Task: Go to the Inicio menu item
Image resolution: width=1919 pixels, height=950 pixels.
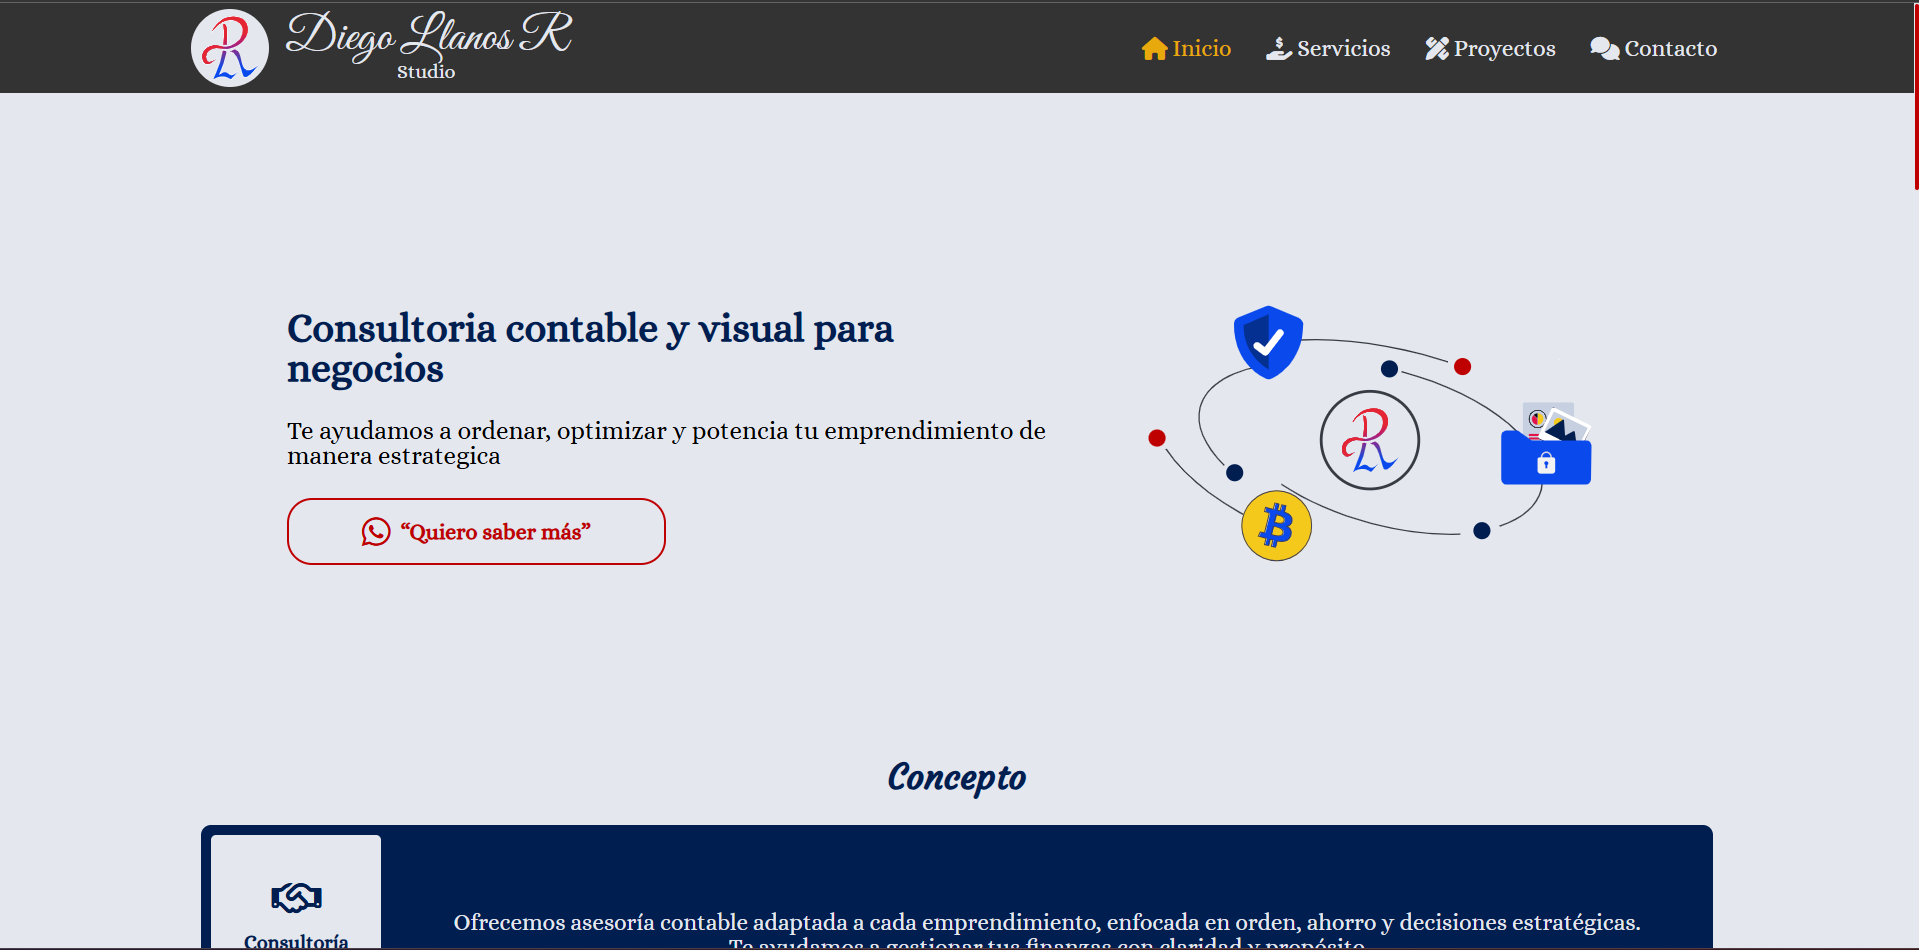Action: point(1201,49)
